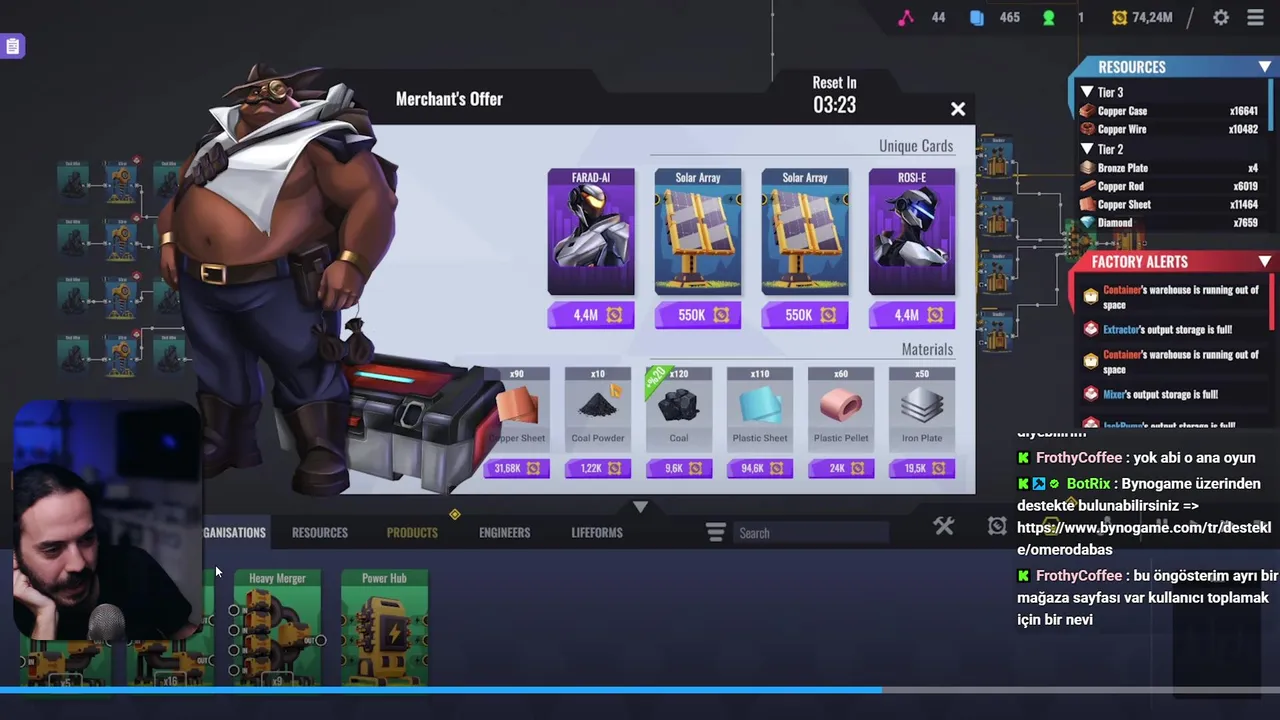The width and height of the screenshot is (1280, 720).
Task: Buy Plastic Sheet for 94,6K
Action: 760,468
